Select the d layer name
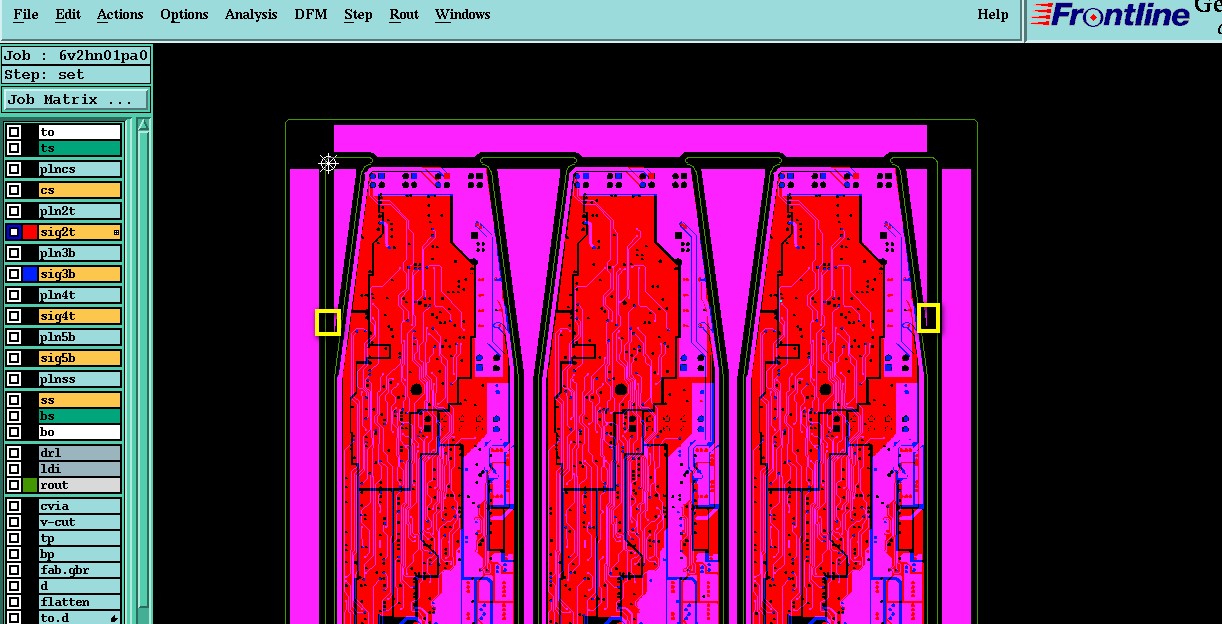The image size is (1222, 624). pyautogui.click(x=80, y=586)
